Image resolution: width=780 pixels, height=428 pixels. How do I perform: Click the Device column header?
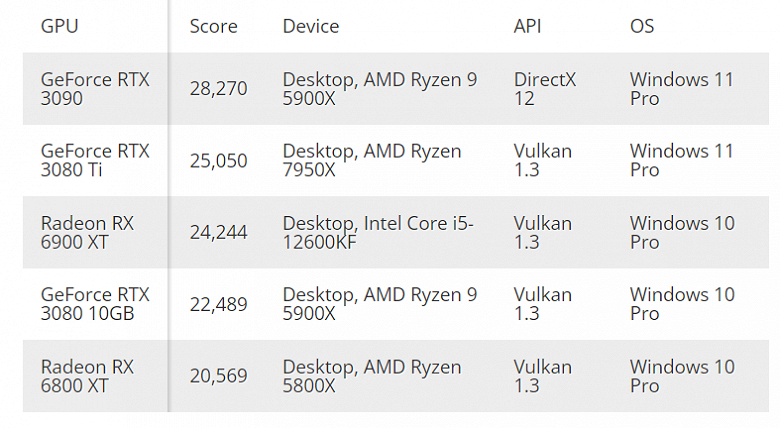310,26
